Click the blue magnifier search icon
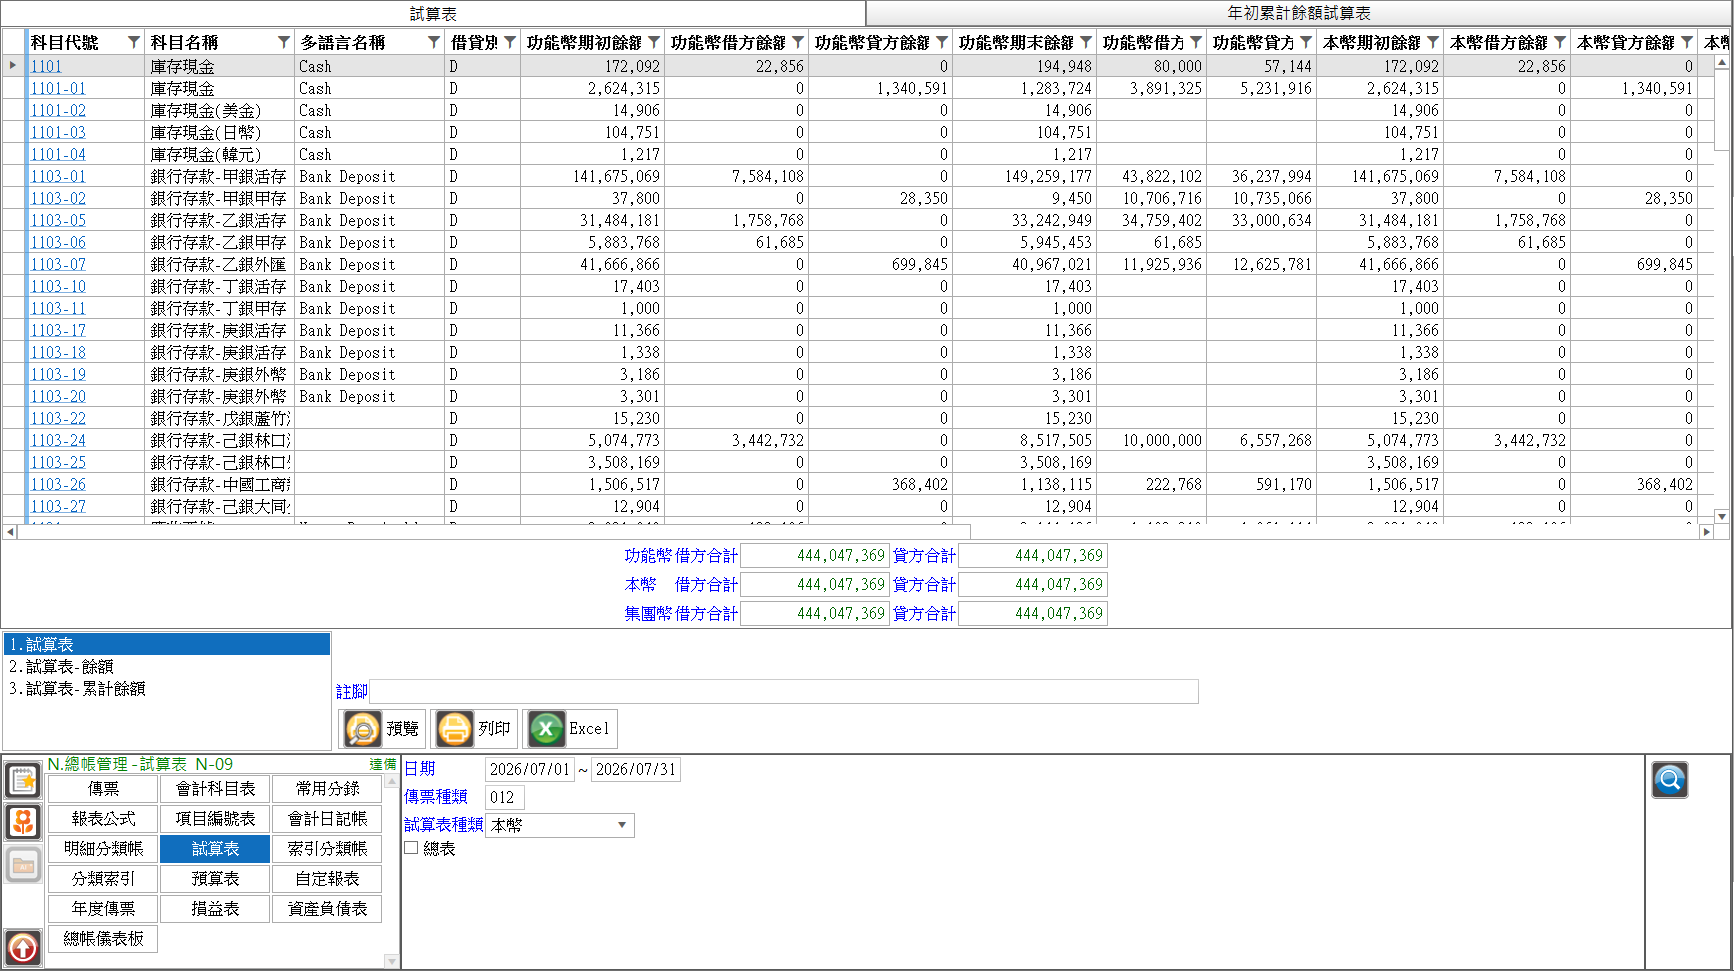The image size is (1734, 971). (x=1670, y=780)
